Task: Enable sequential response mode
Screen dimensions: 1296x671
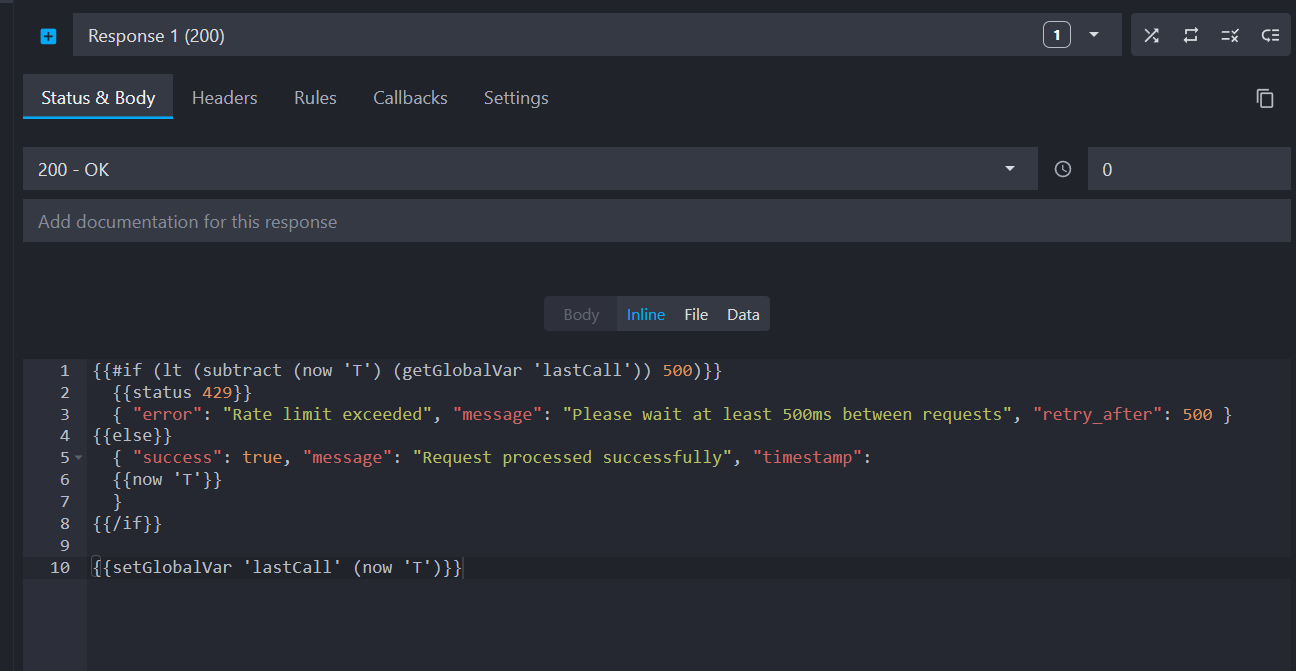Action: tap(1190, 35)
